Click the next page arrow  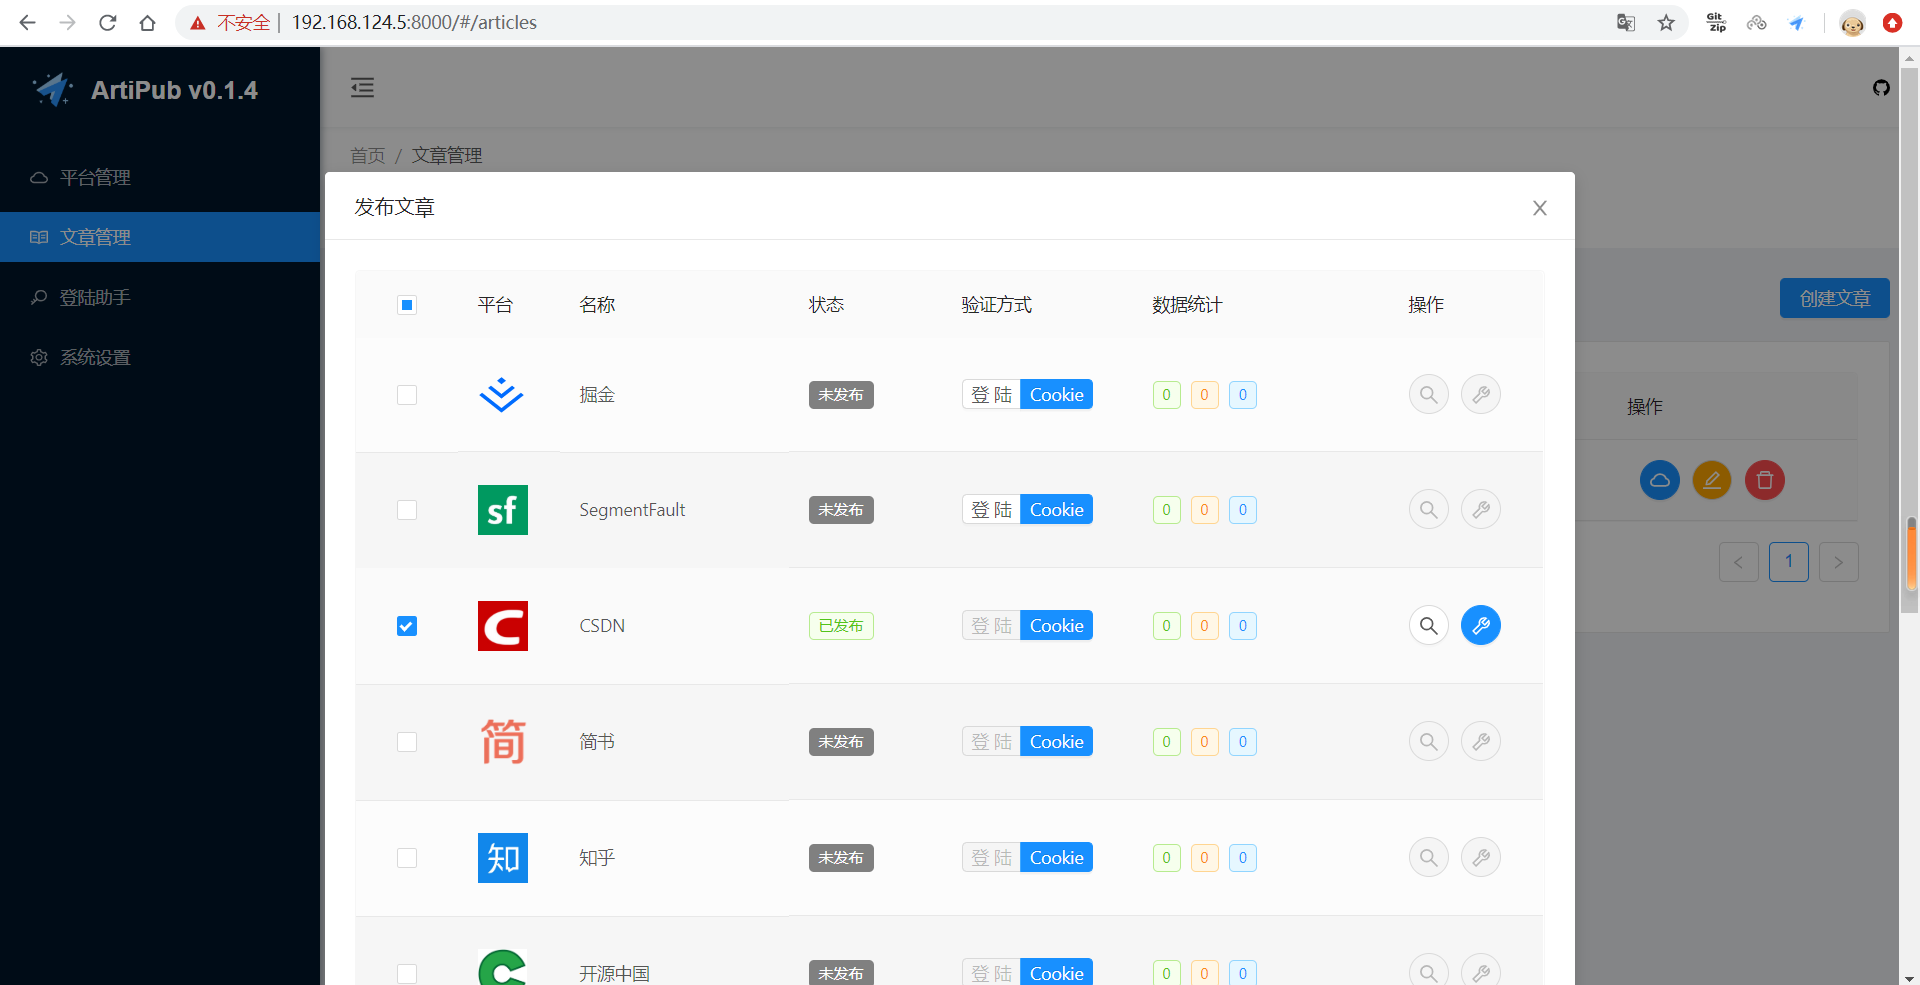1839,562
